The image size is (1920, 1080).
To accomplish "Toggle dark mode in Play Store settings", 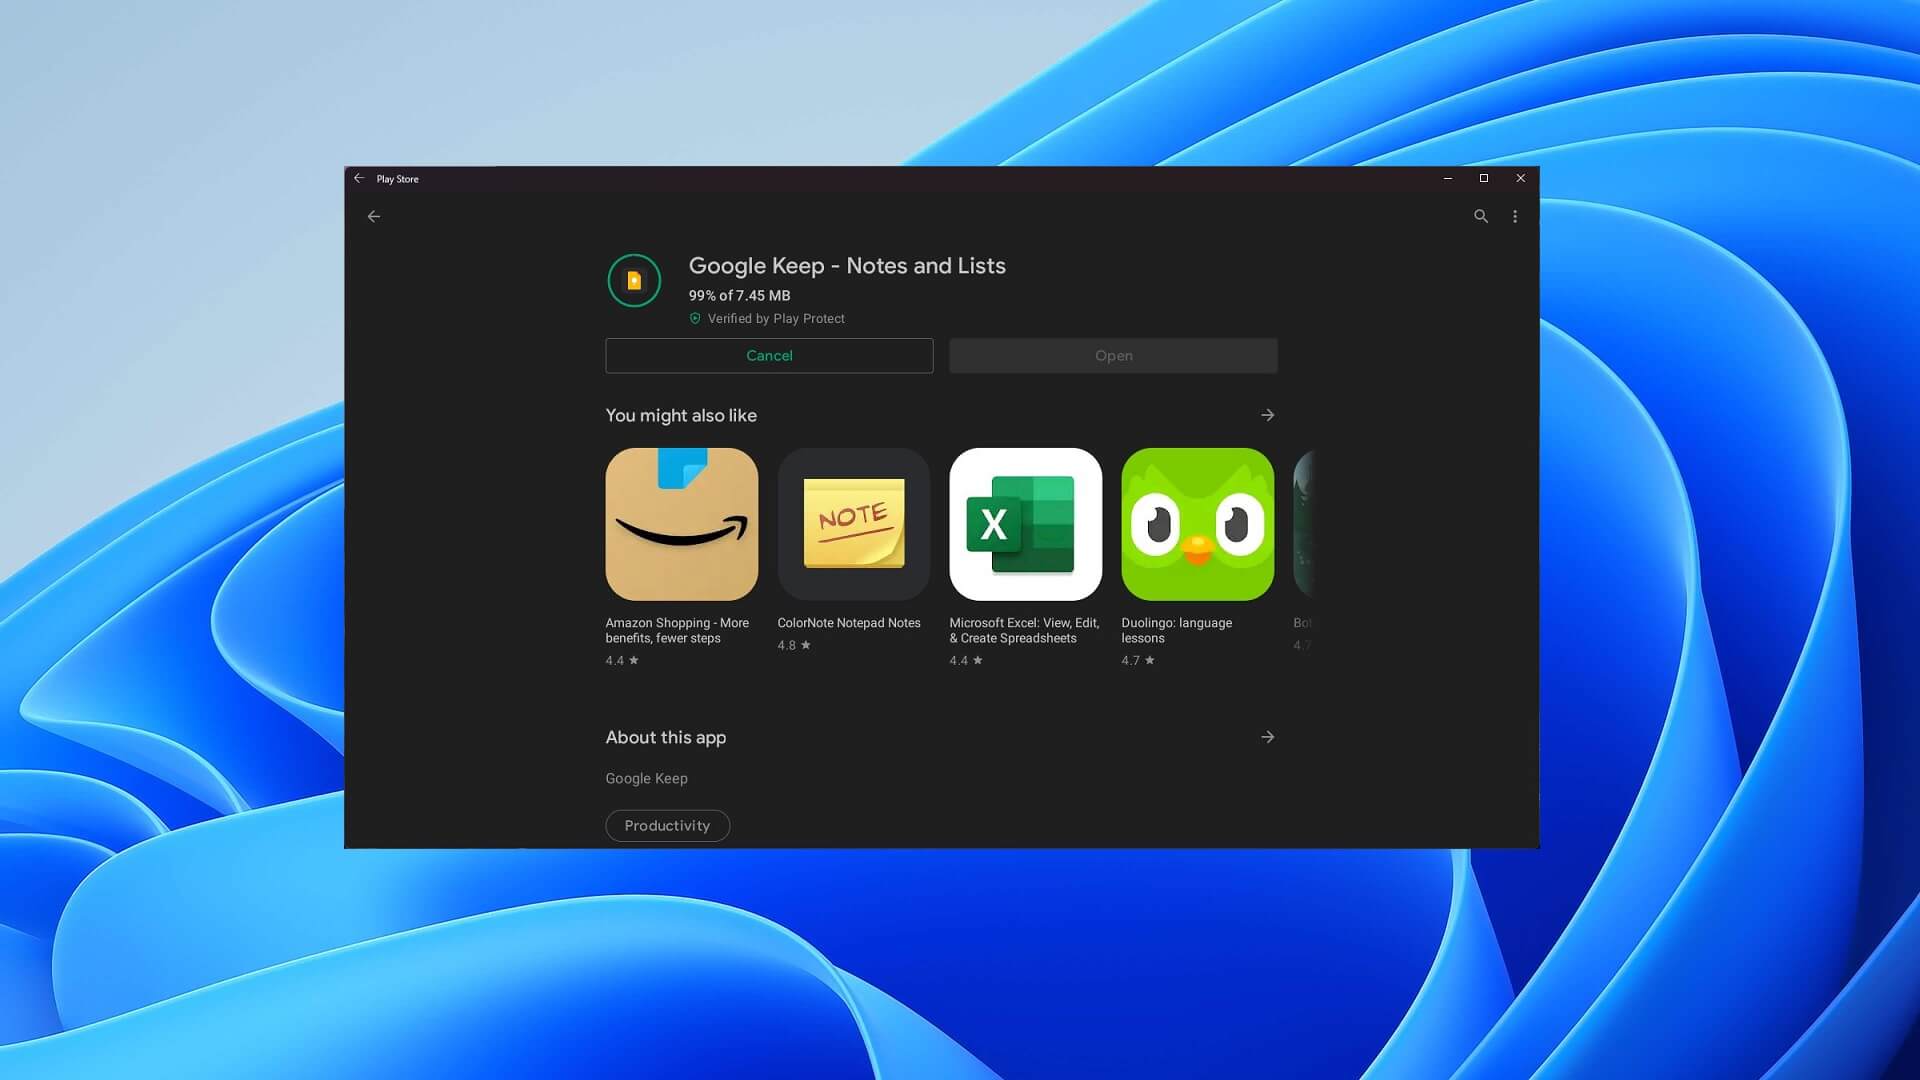I will click(1515, 216).
